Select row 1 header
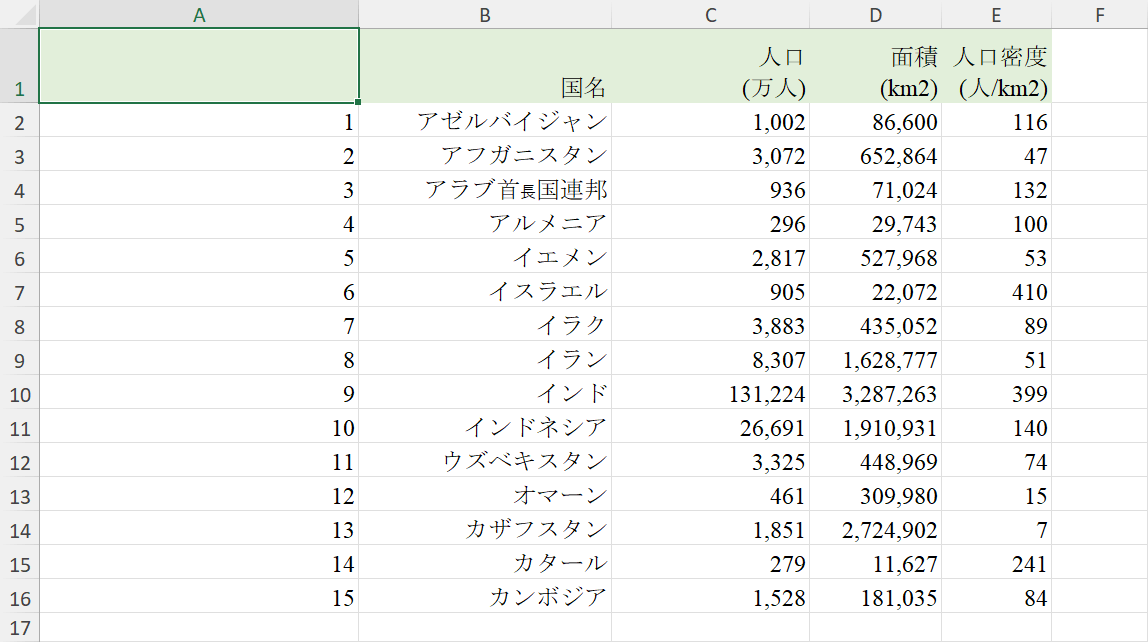This screenshot has height=642, width=1148. (x=19, y=66)
